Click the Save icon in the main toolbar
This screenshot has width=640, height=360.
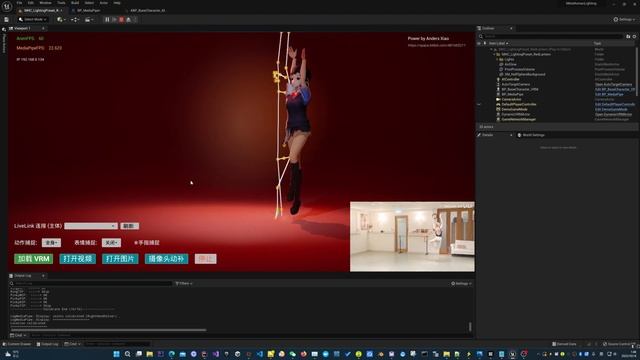(x=6, y=20)
